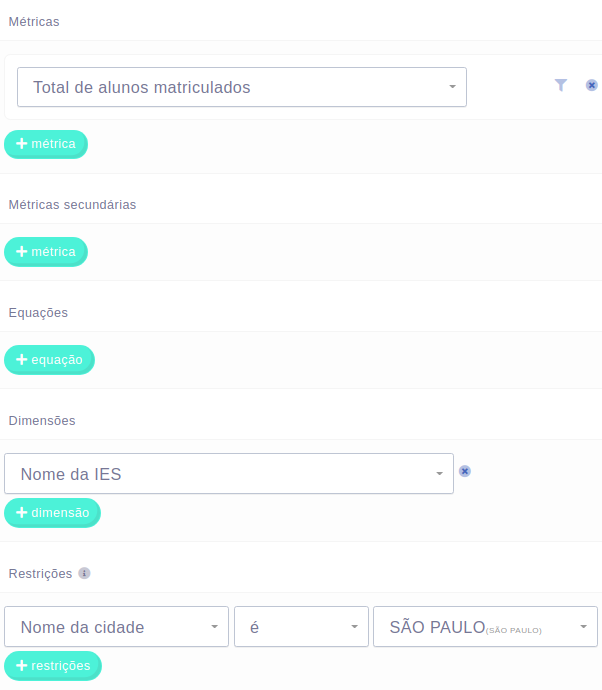Click the caret arrow of the metric selector
The image size is (602, 690).
click(x=452, y=87)
